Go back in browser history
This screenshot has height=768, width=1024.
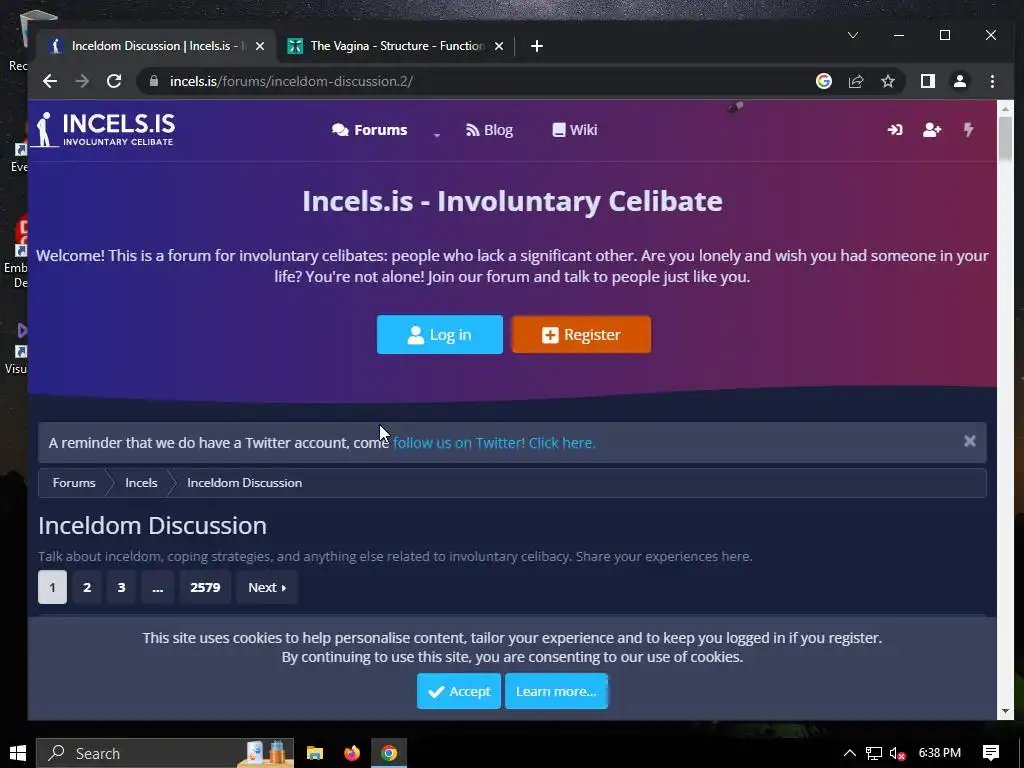point(50,81)
